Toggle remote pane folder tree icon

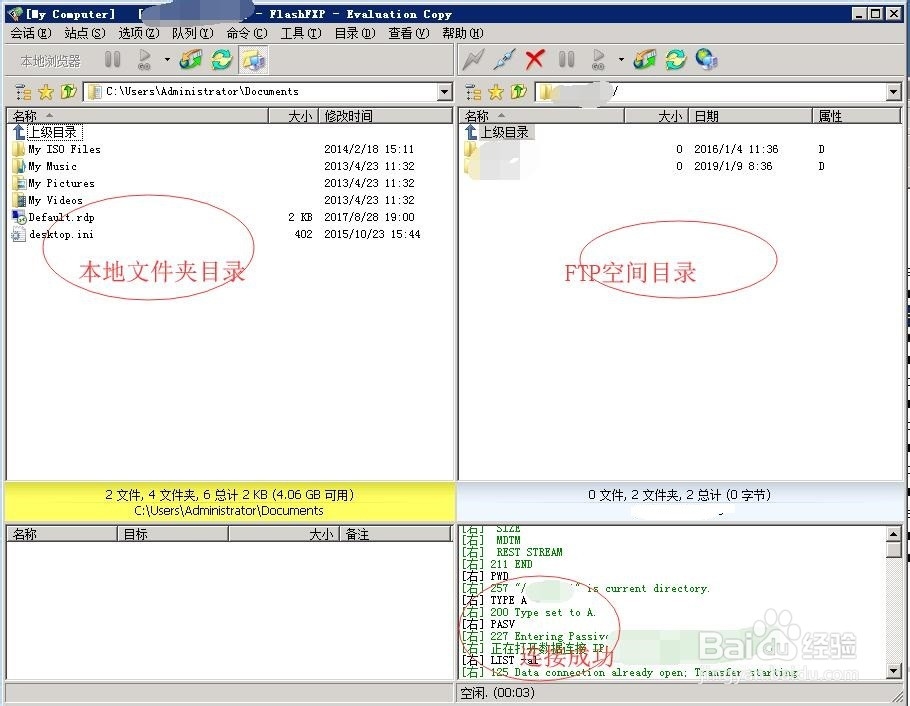click(473, 92)
